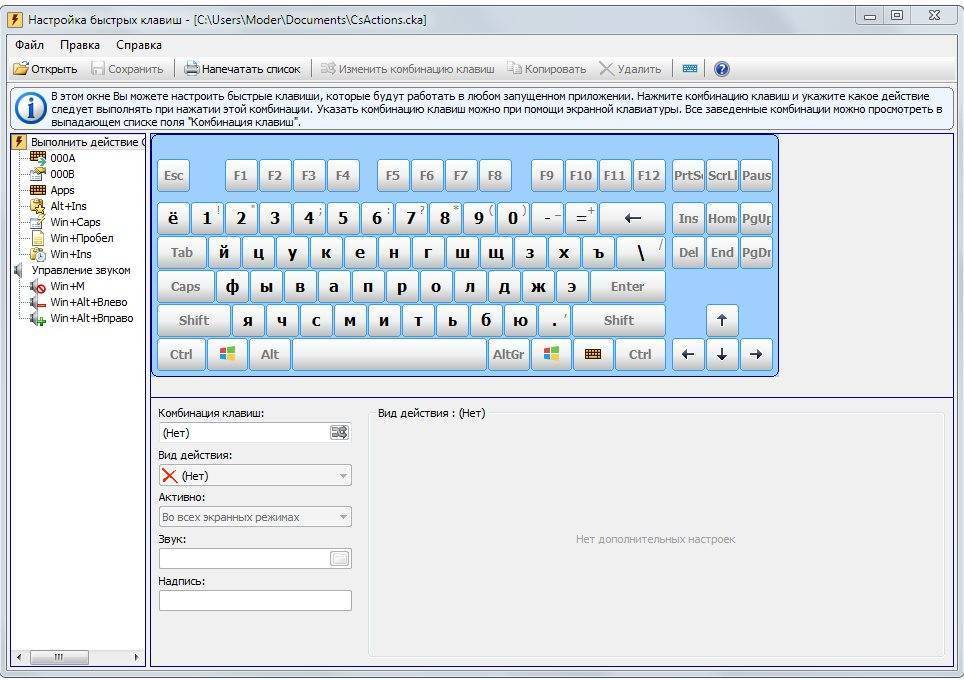Click the Del key on virtual keyboard
Image resolution: width=964 pixels, height=680 pixels.
point(688,253)
